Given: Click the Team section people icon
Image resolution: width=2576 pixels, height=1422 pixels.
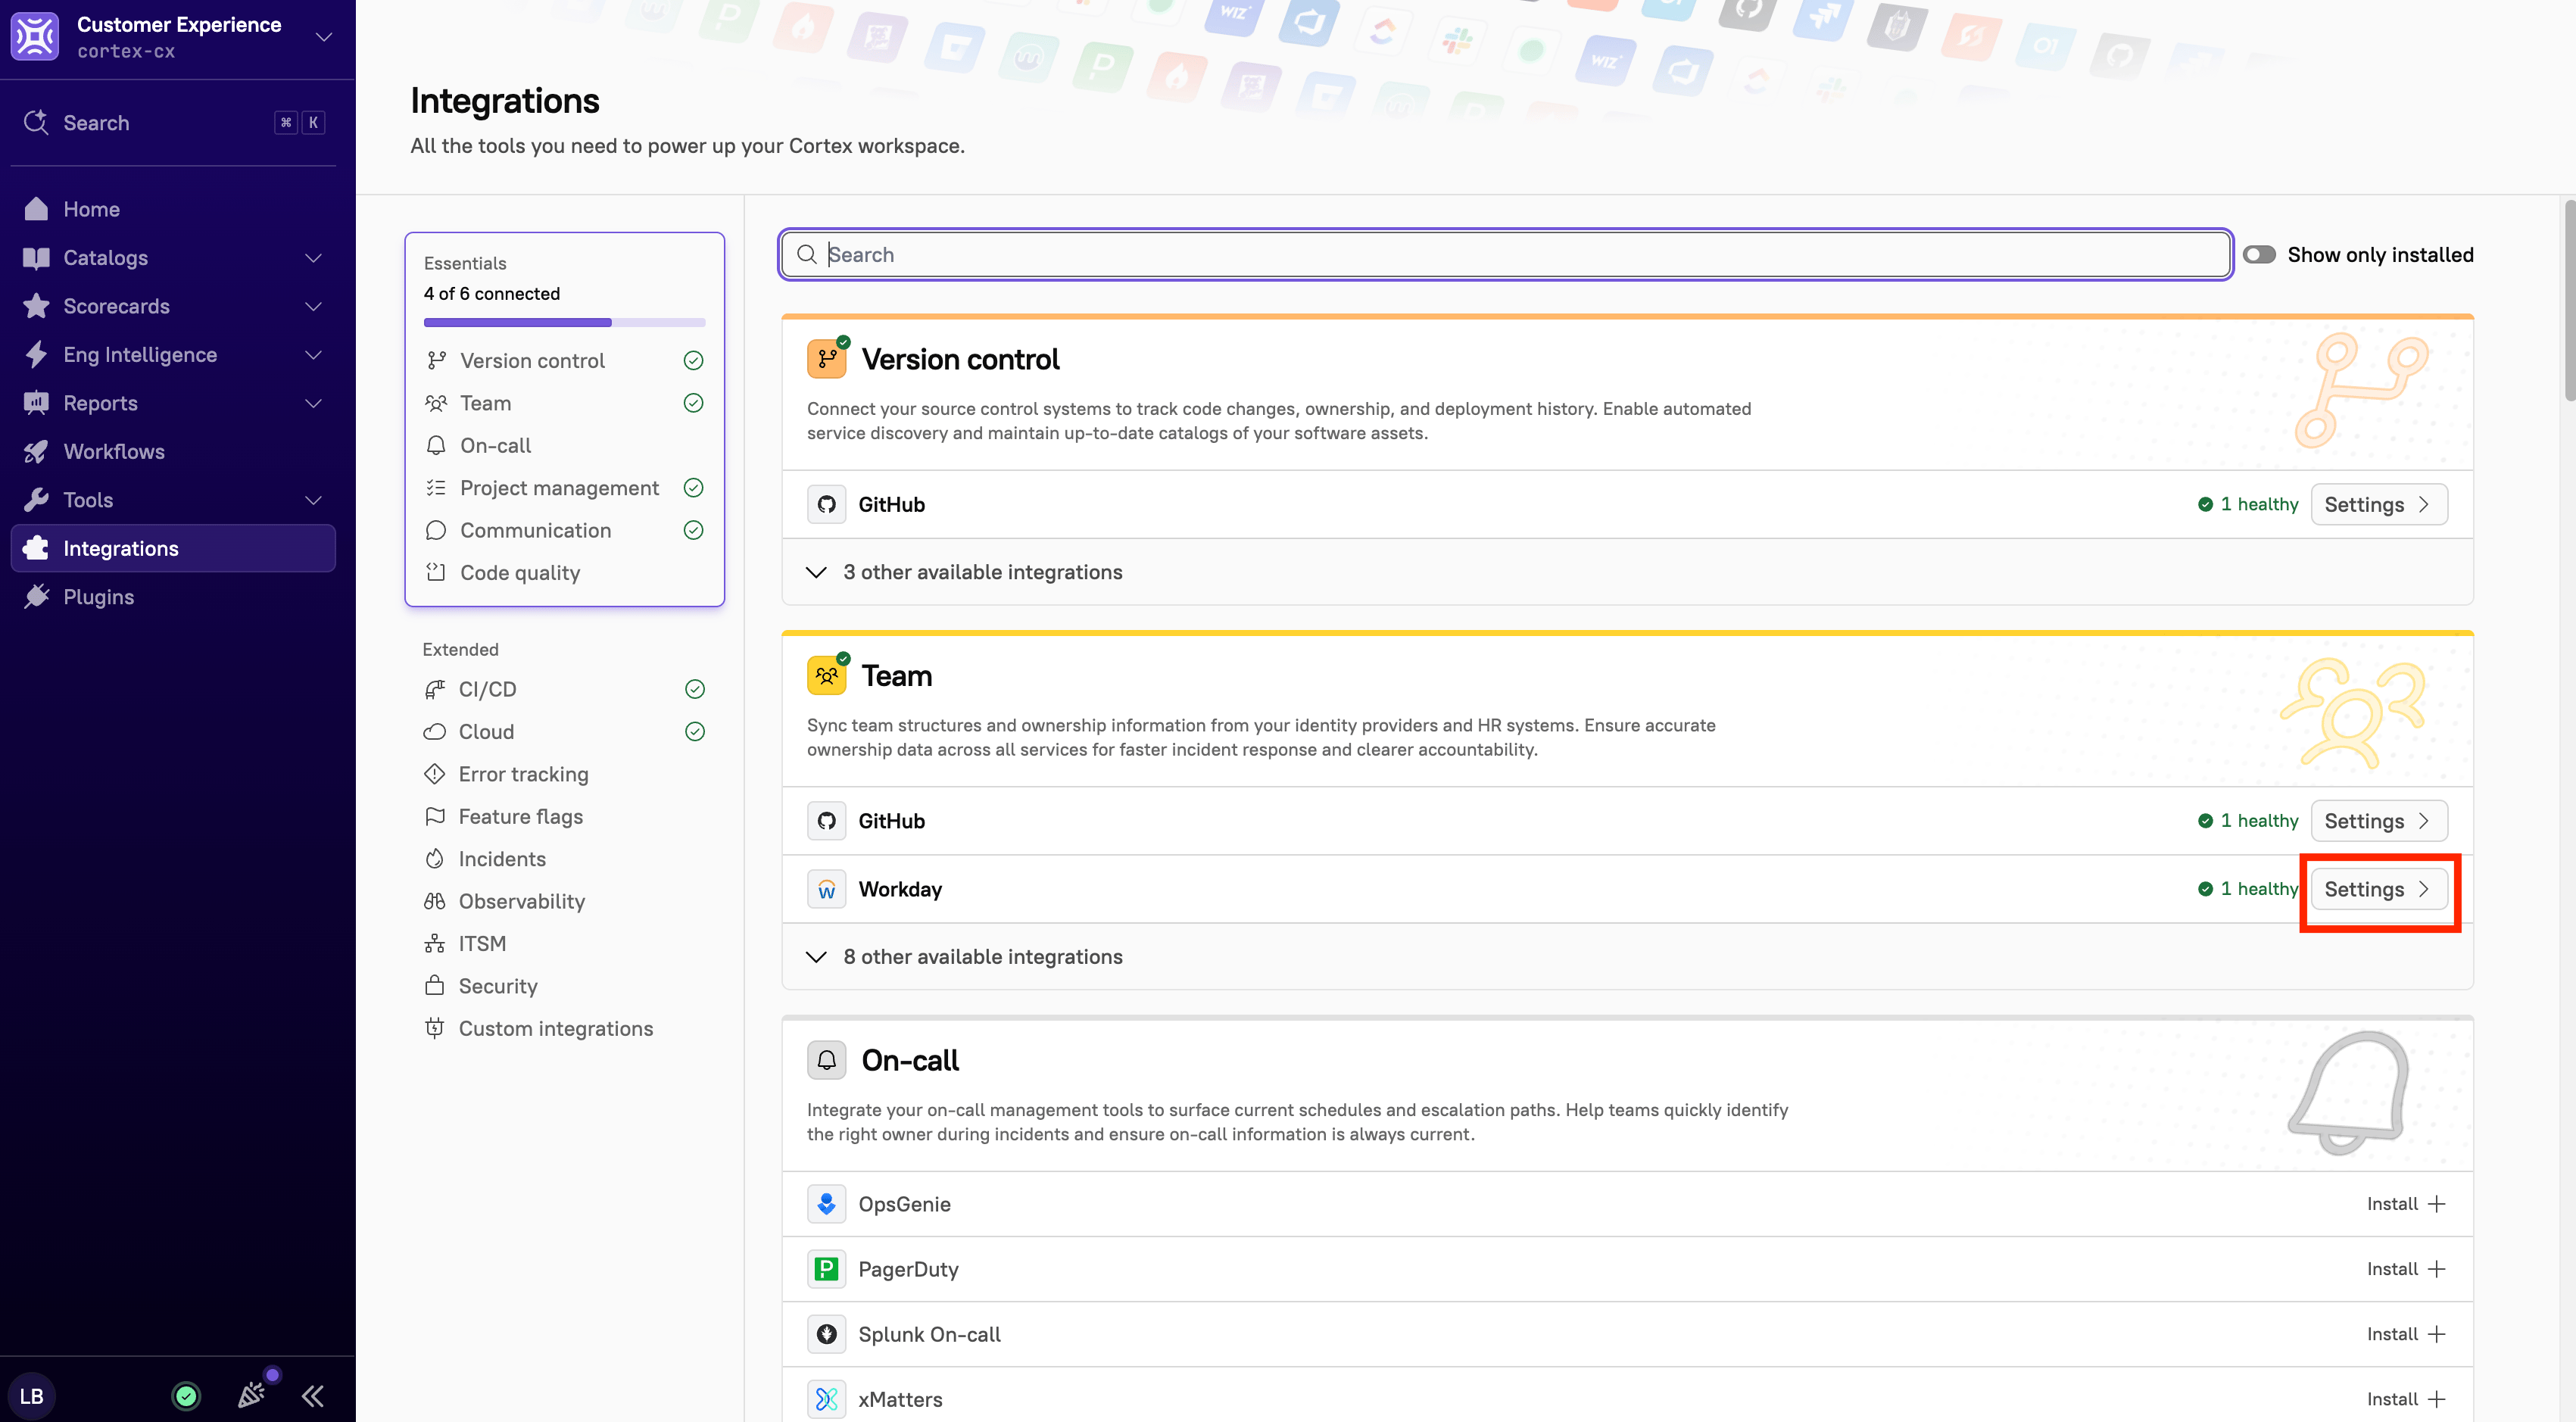Looking at the screenshot, I should point(827,676).
